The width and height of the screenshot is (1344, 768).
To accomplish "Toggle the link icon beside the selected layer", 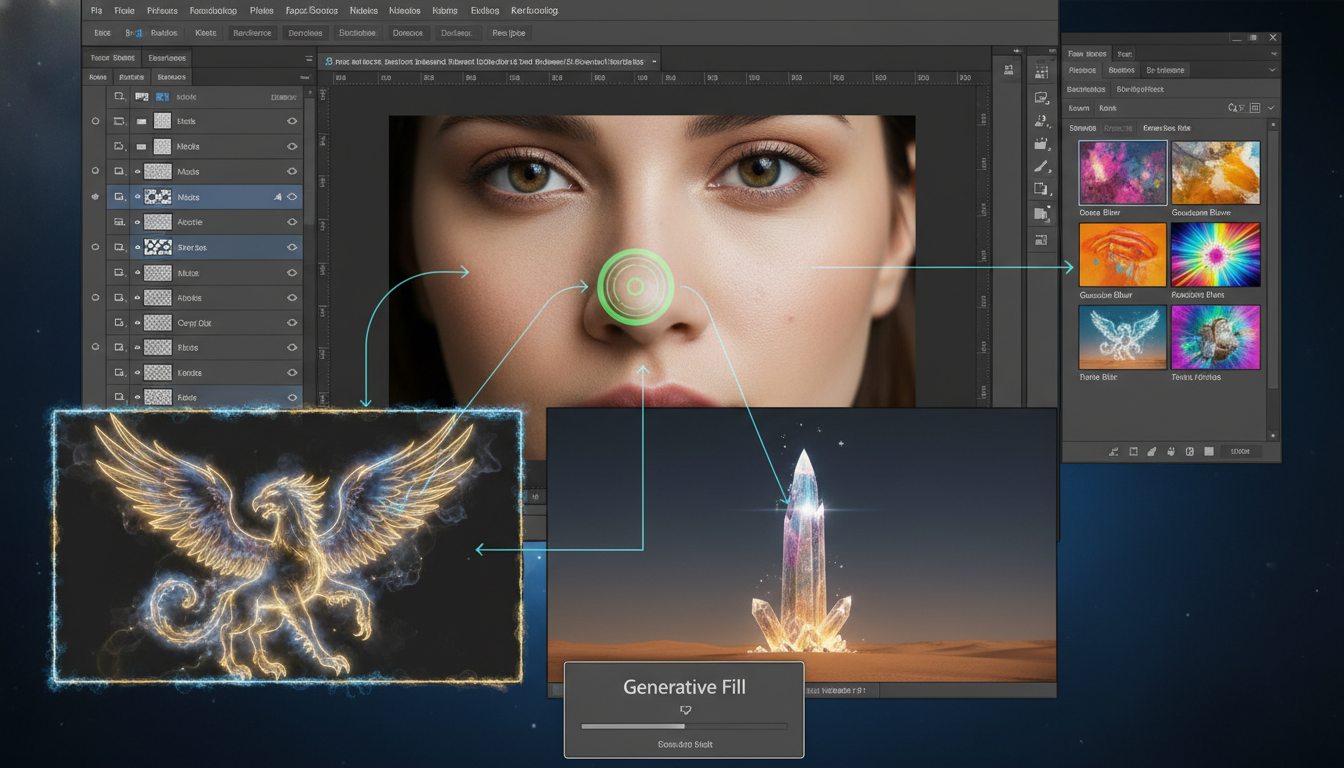I will (277, 197).
